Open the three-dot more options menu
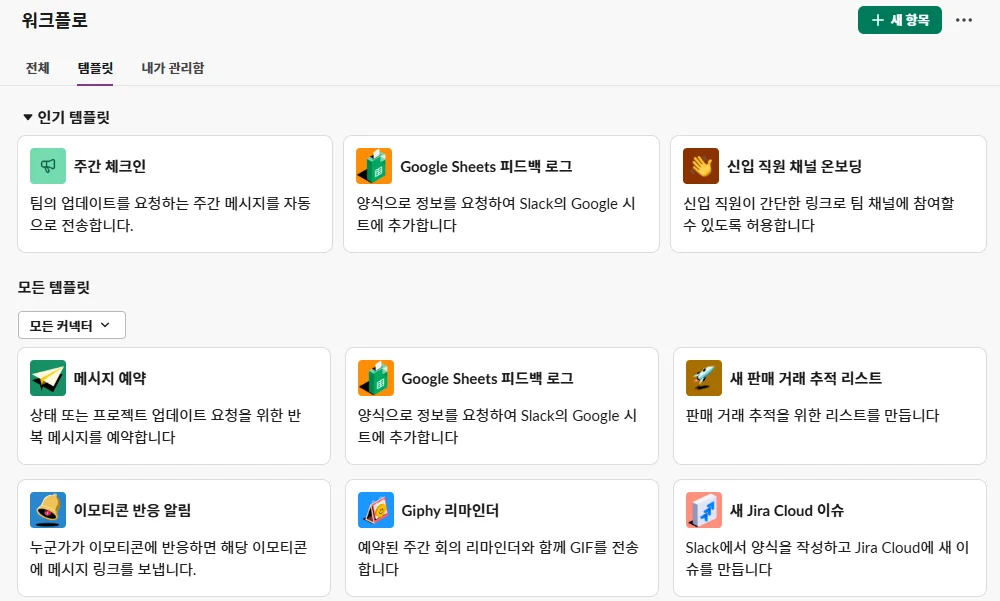This screenshot has width=1000, height=601. (x=964, y=20)
